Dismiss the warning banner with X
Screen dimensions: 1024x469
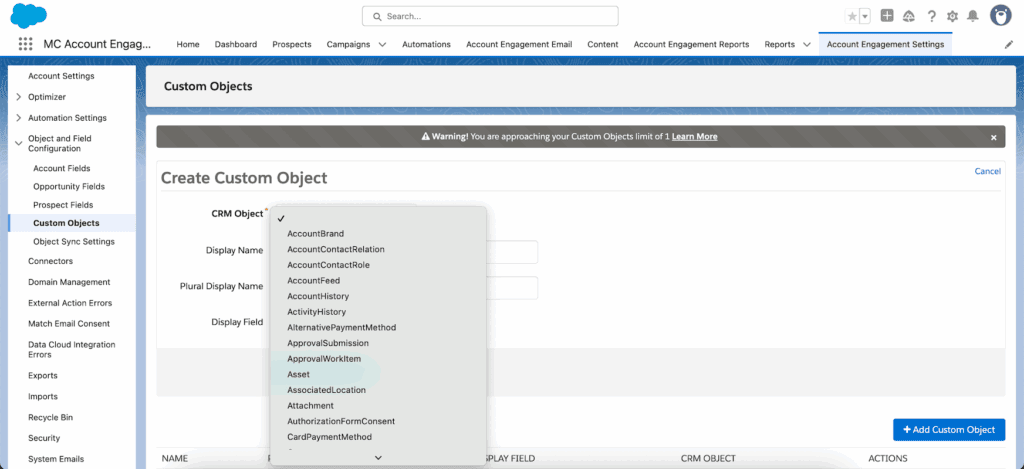[993, 137]
